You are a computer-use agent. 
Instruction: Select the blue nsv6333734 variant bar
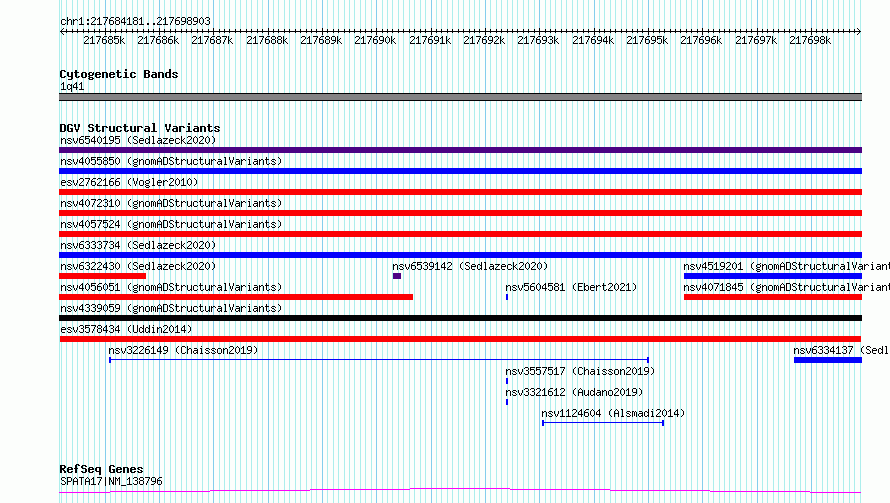pos(460,255)
